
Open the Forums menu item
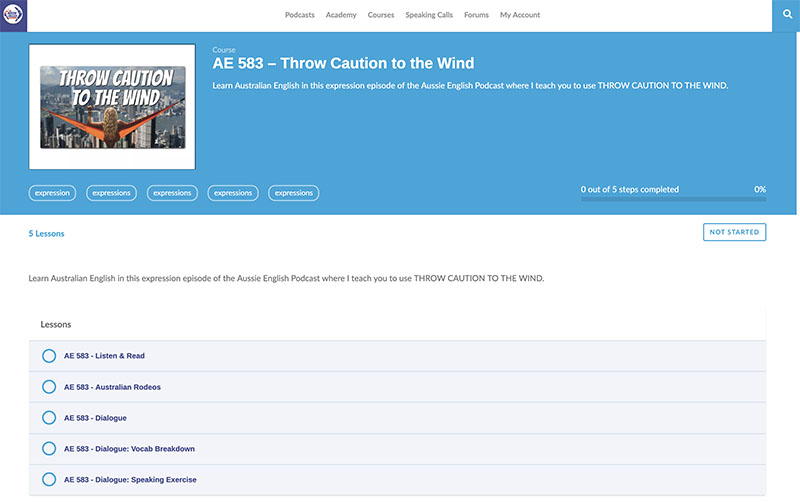coord(476,15)
